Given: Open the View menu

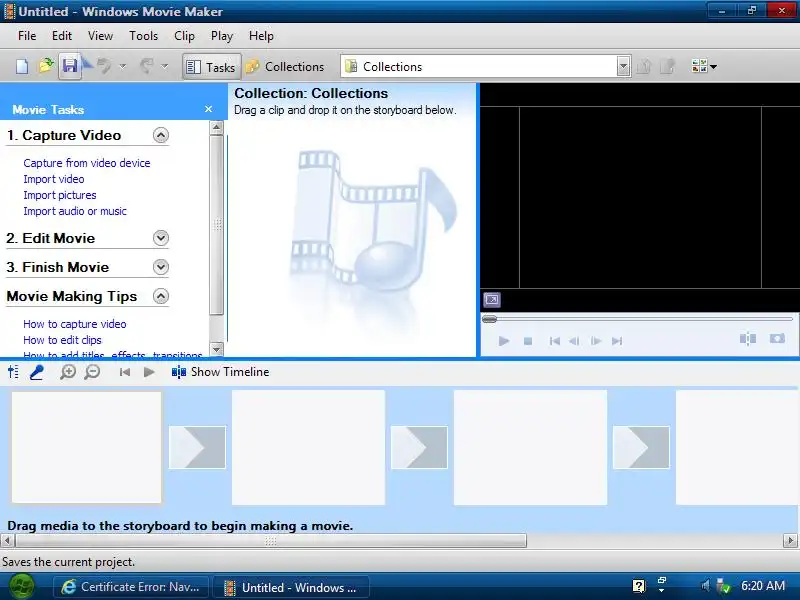Looking at the screenshot, I should tap(100, 36).
